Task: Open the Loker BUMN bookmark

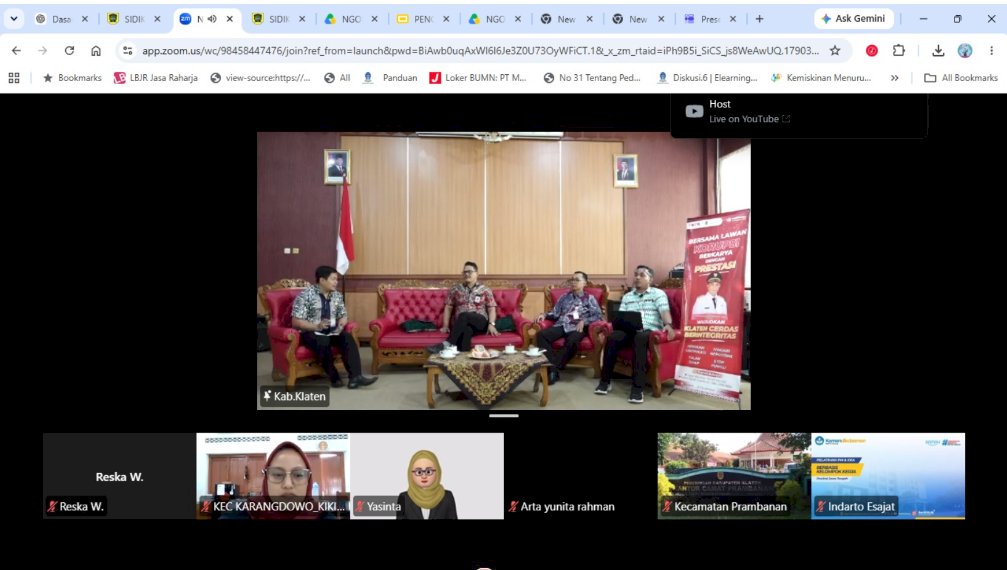Action: [478, 78]
